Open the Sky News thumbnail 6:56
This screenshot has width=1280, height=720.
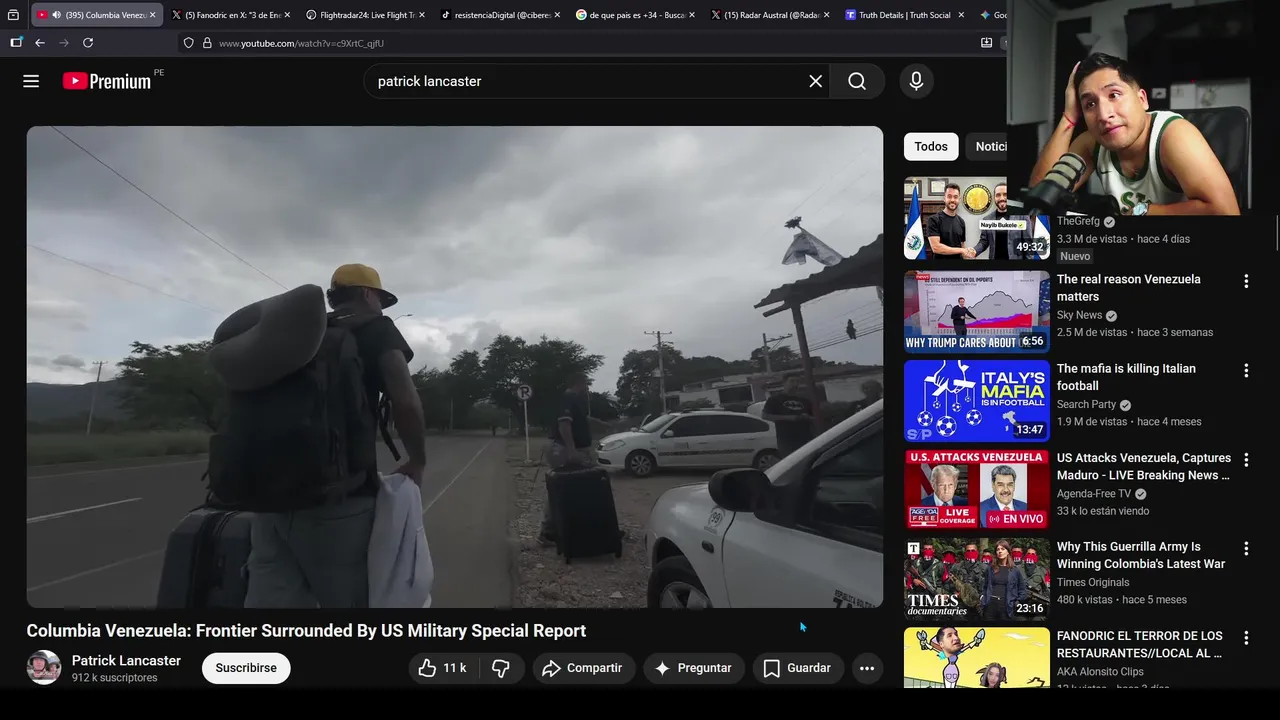pyautogui.click(x=977, y=311)
